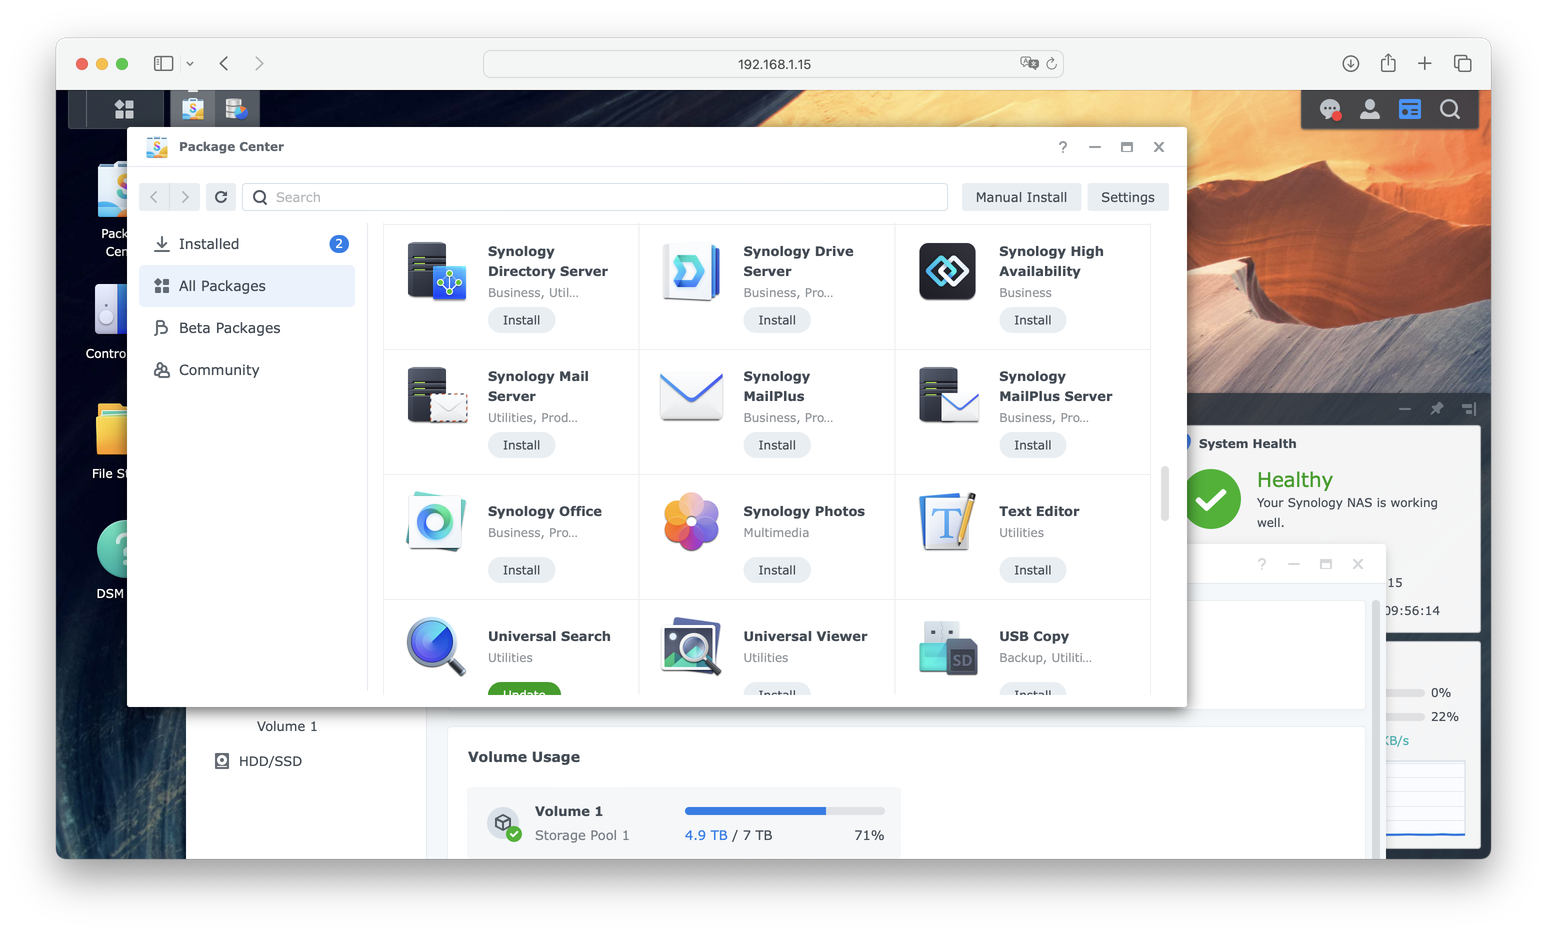Select Volume 1 in Storage Manager sidebar
The image size is (1547, 933).
click(287, 726)
